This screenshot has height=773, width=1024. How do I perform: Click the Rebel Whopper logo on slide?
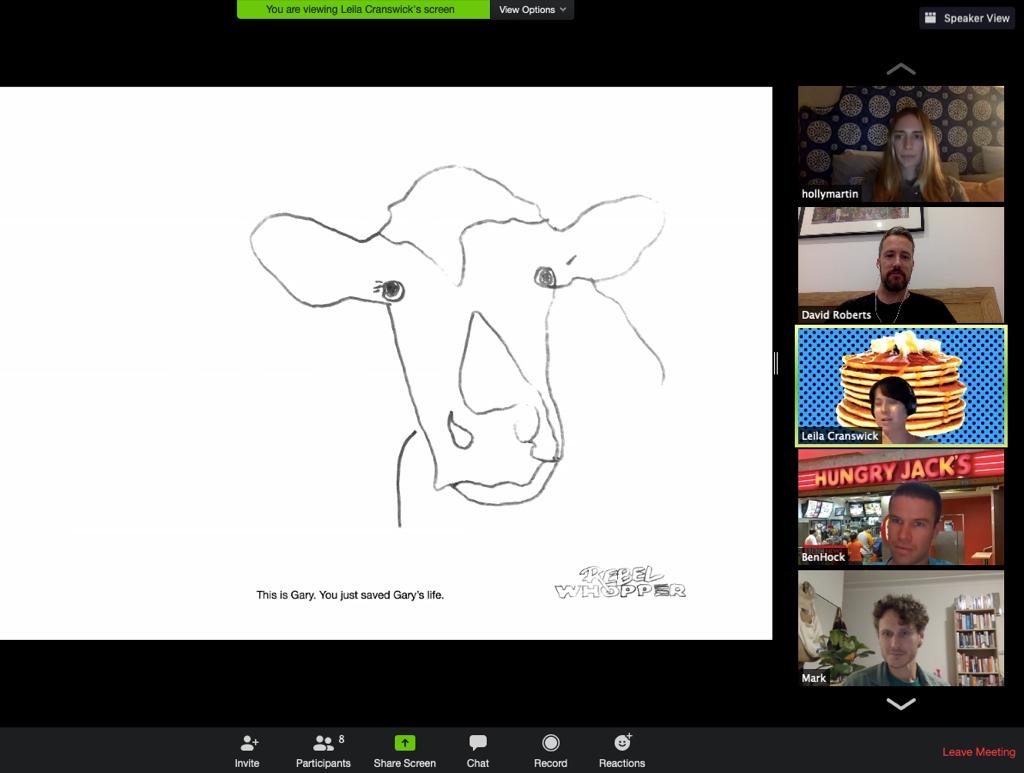click(x=620, y=582)
